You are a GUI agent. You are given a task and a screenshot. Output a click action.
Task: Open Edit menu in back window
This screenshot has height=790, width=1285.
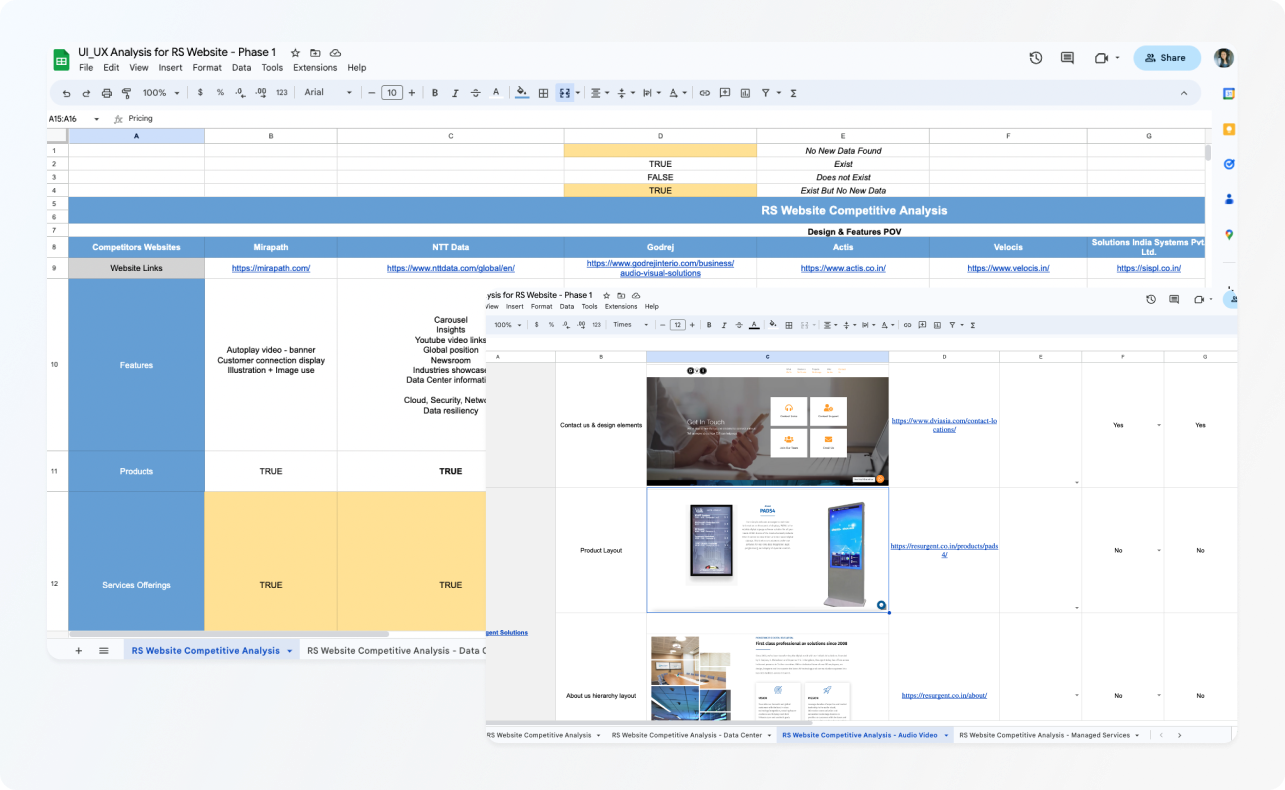pos(111,68)
